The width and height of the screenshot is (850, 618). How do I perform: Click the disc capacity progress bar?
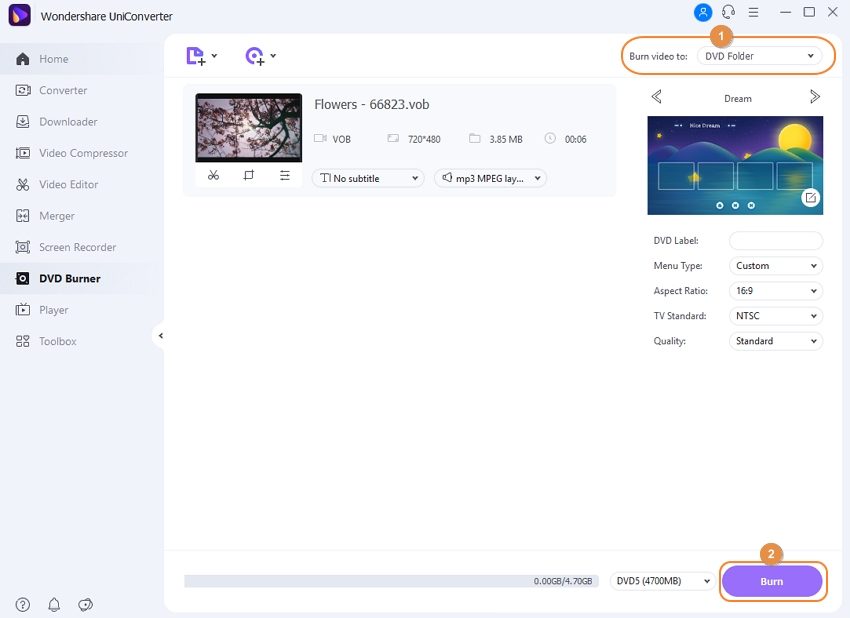(x=391, y=581)
